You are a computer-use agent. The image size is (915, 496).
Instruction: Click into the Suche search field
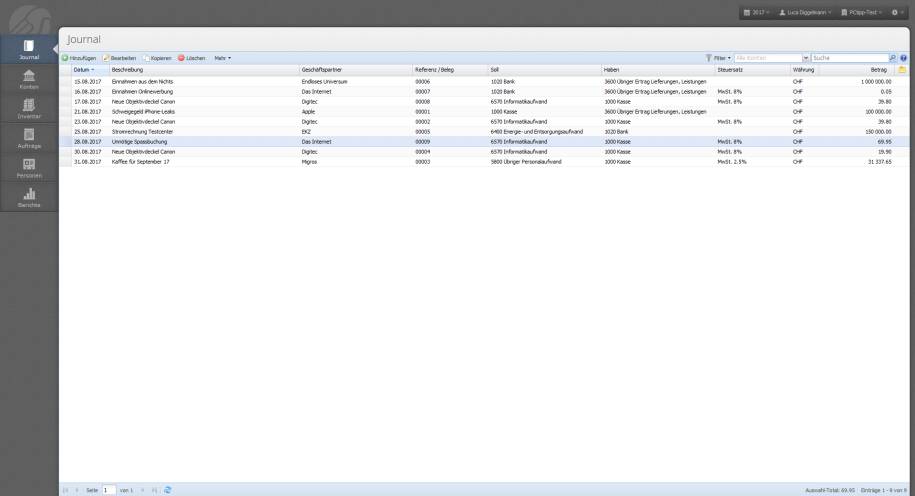point(850,58)
